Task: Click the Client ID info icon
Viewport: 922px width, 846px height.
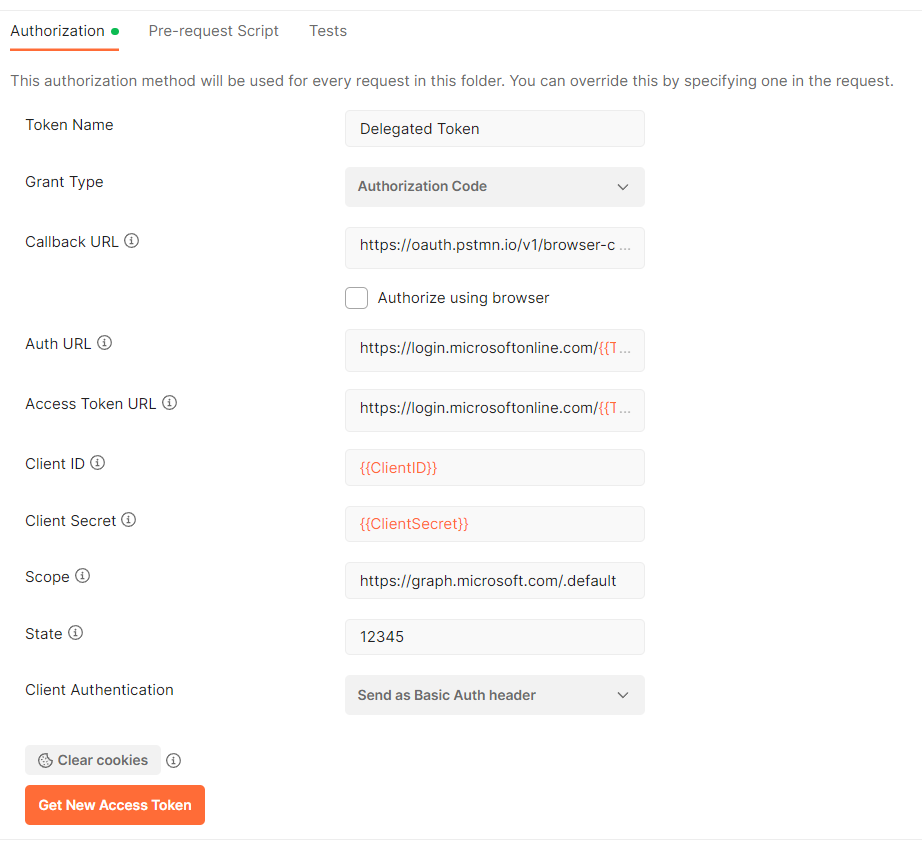Action: [x=98, y=463]
